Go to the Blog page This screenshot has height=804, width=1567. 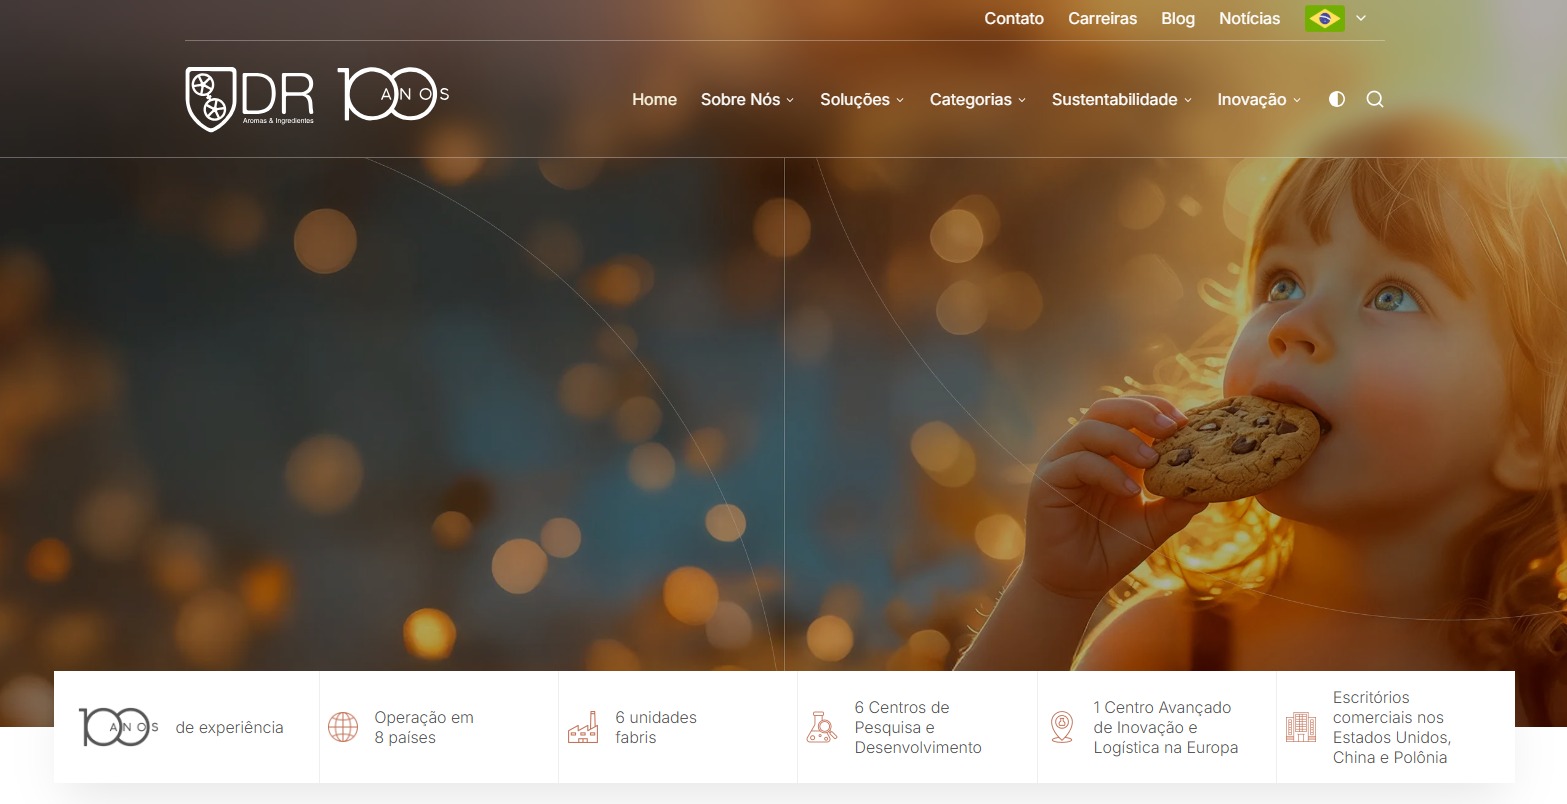1178,18
